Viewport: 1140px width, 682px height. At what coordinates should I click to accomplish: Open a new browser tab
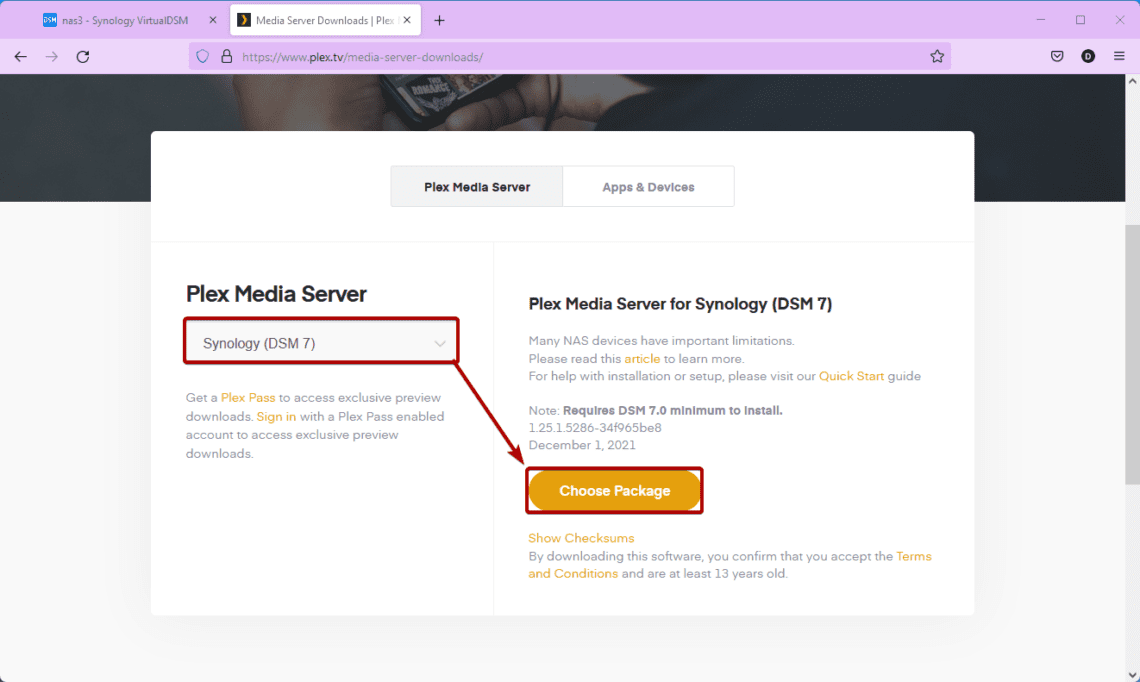[x=439, y=20]
